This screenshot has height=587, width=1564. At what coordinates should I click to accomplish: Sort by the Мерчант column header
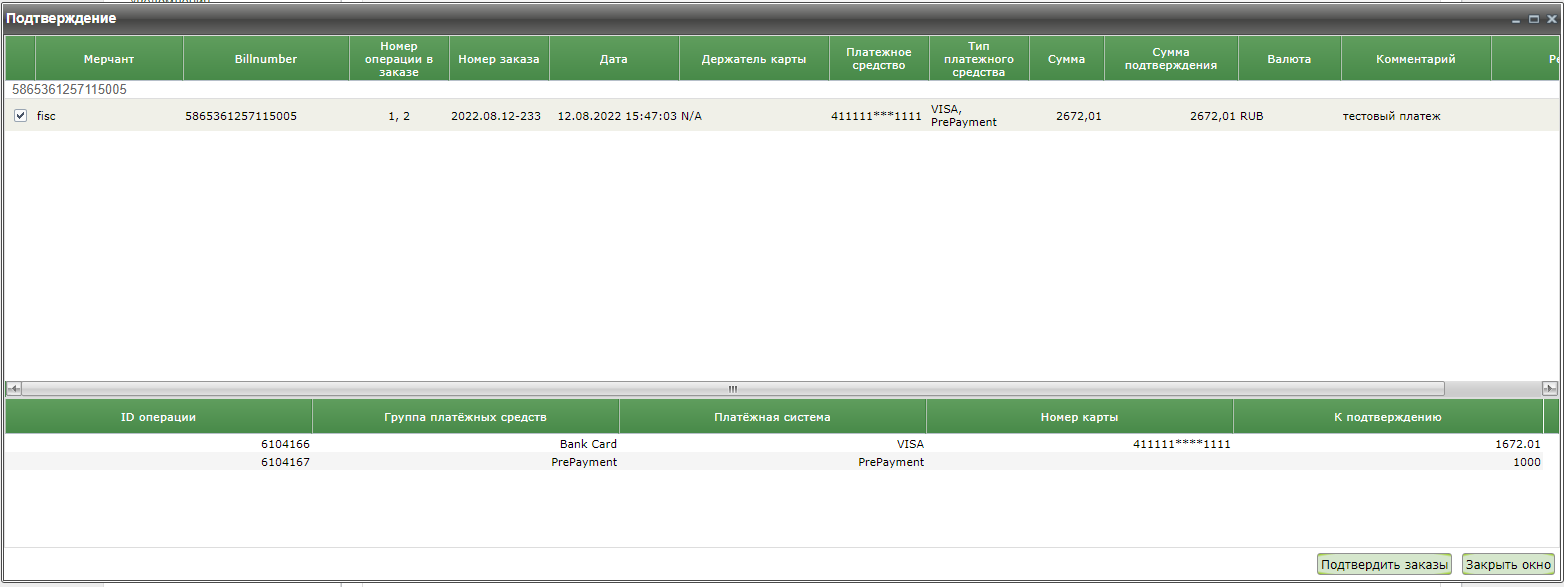109,59
